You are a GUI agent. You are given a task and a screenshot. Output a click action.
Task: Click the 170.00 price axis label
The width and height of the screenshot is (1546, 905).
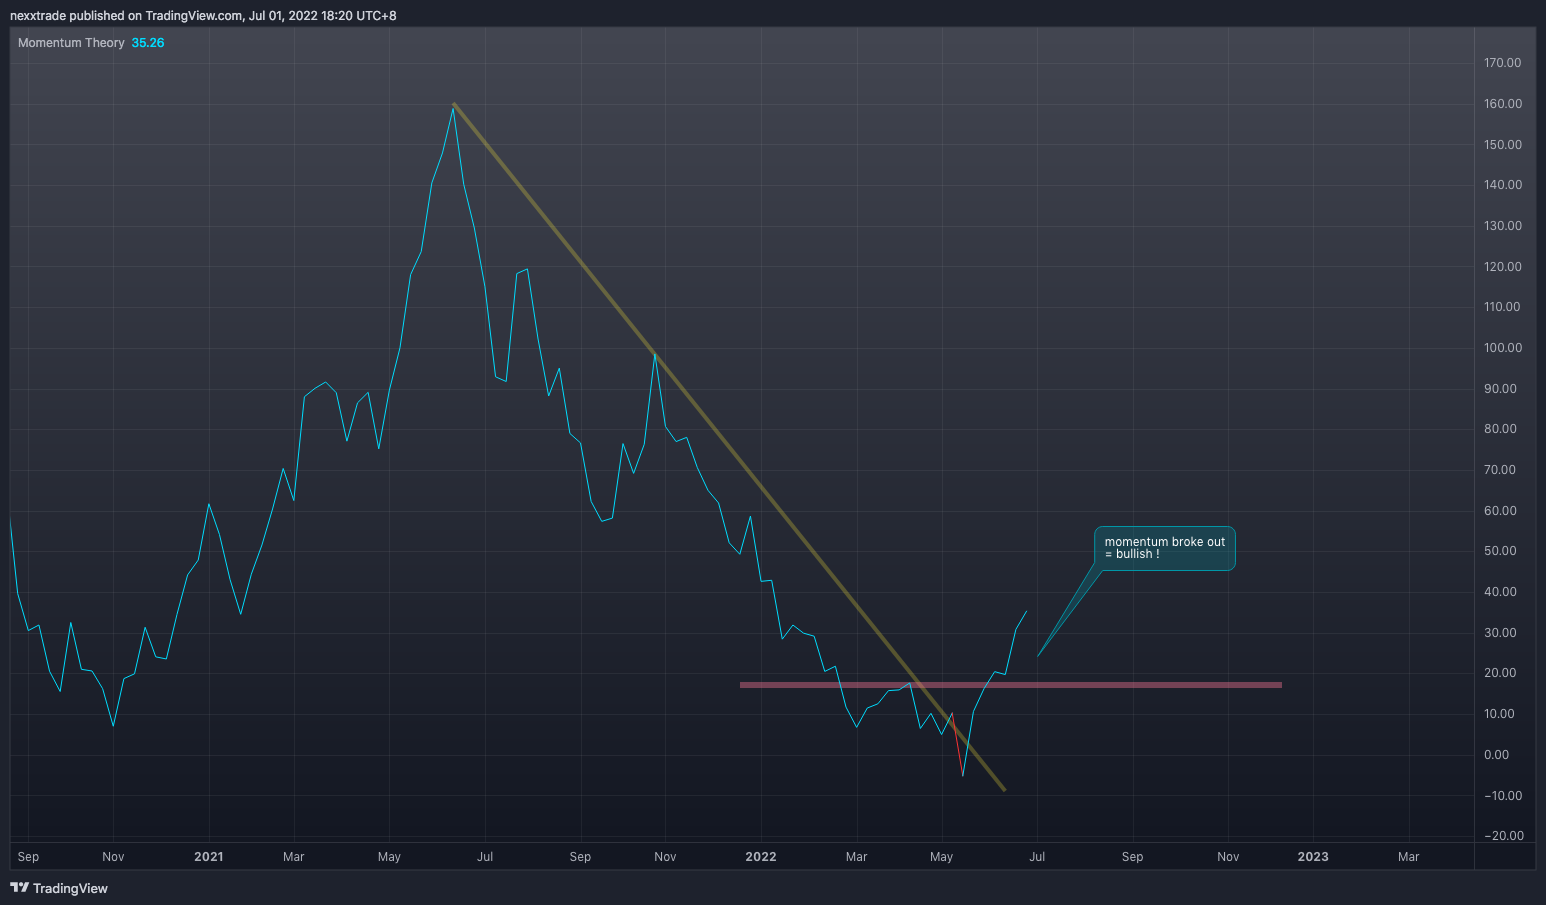pos(1502,63)
